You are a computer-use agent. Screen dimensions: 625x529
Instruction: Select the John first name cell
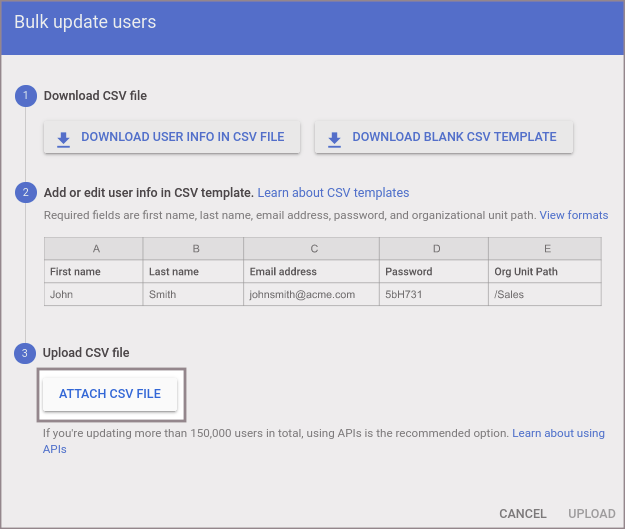tap(62, 295)
